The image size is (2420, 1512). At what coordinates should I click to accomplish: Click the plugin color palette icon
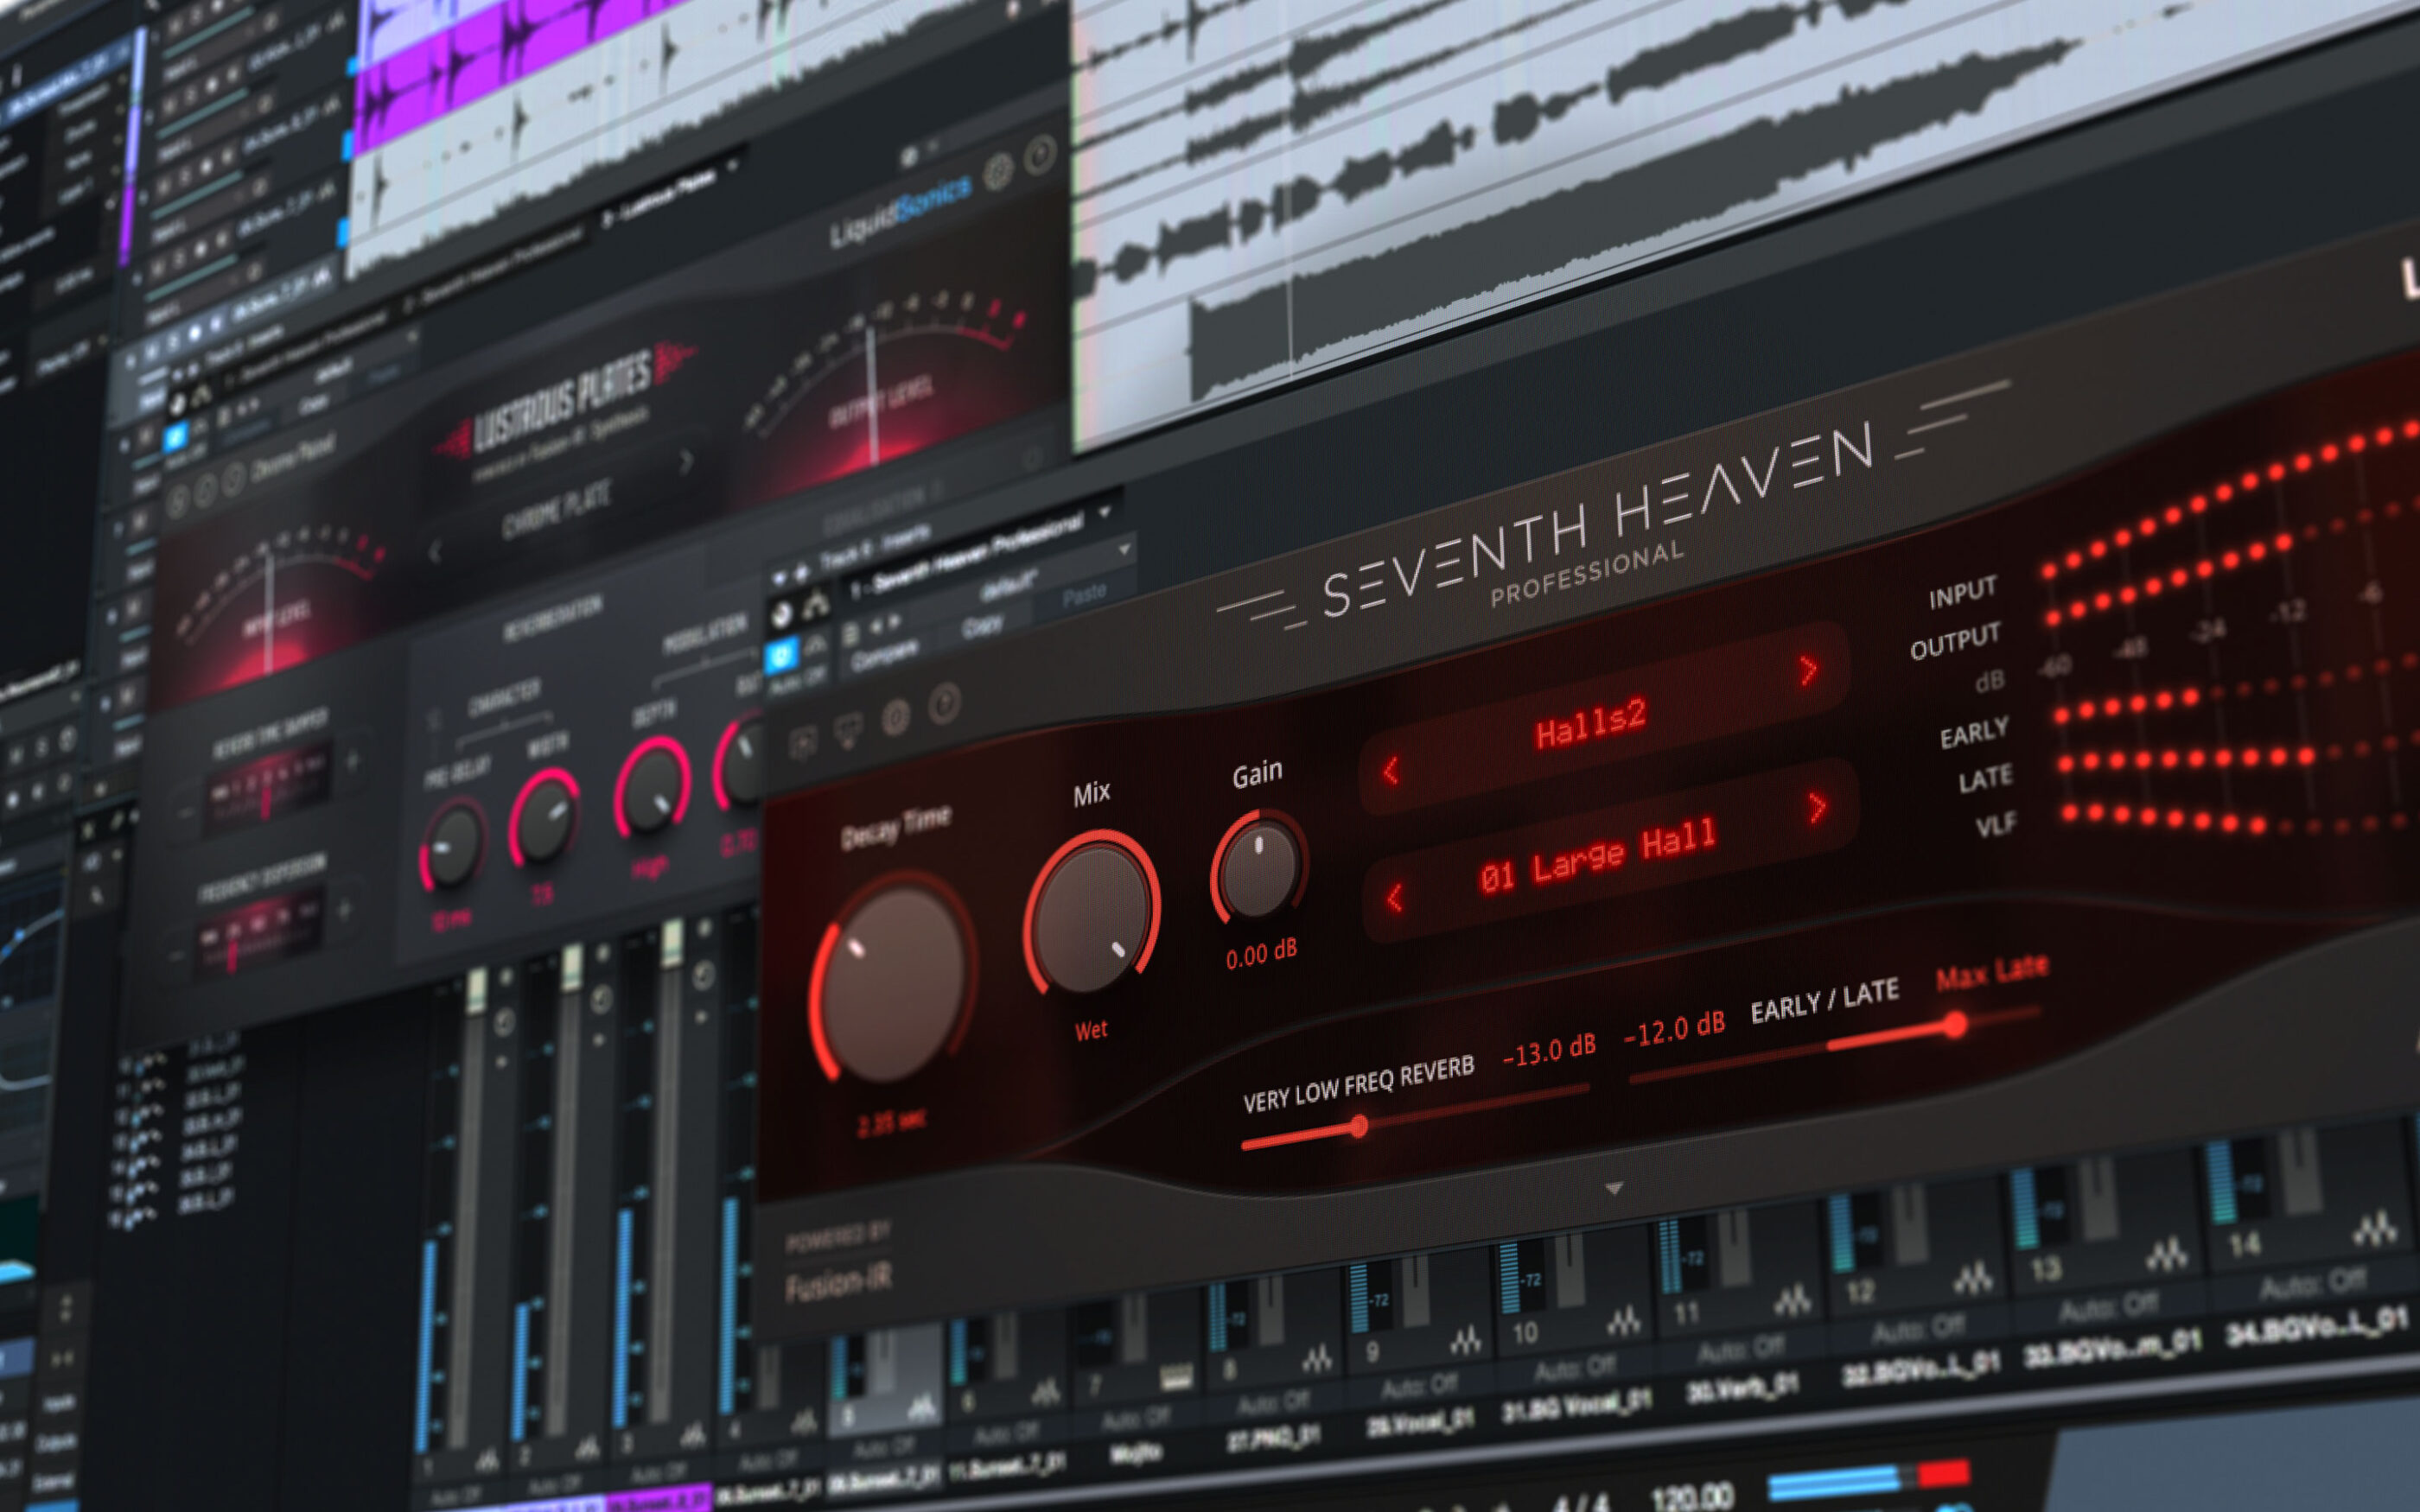(782, 616)
